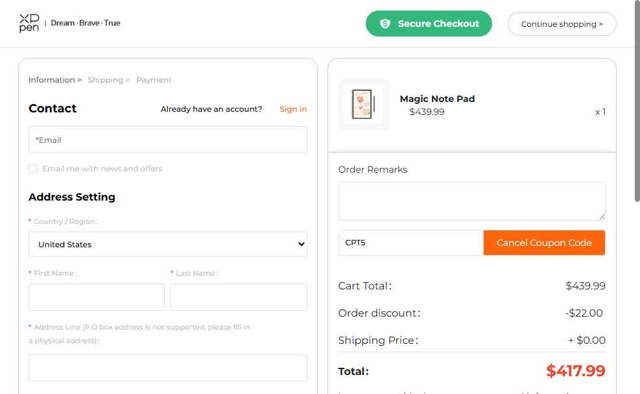Focus the Address Line field
Image resolution: width=640 pixels, height=394 pixels.
click(x=167, y=368)
